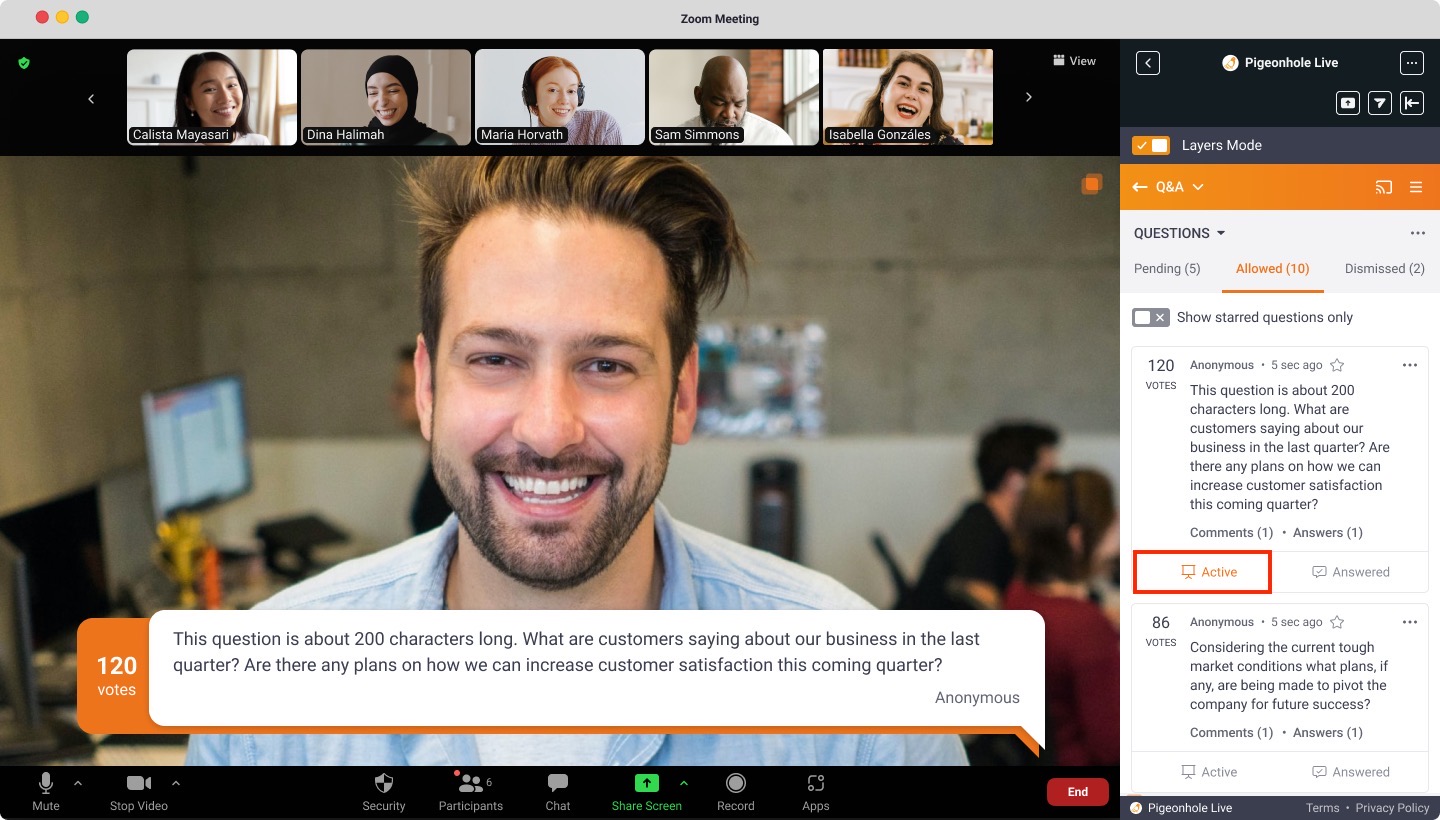The image size is (1440, 820).
Task: Open the Apps icon
Action: [x=816, y=783]
